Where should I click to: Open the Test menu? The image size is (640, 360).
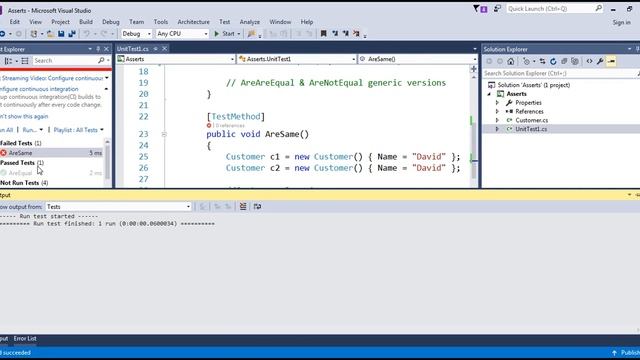pos(224,22)
